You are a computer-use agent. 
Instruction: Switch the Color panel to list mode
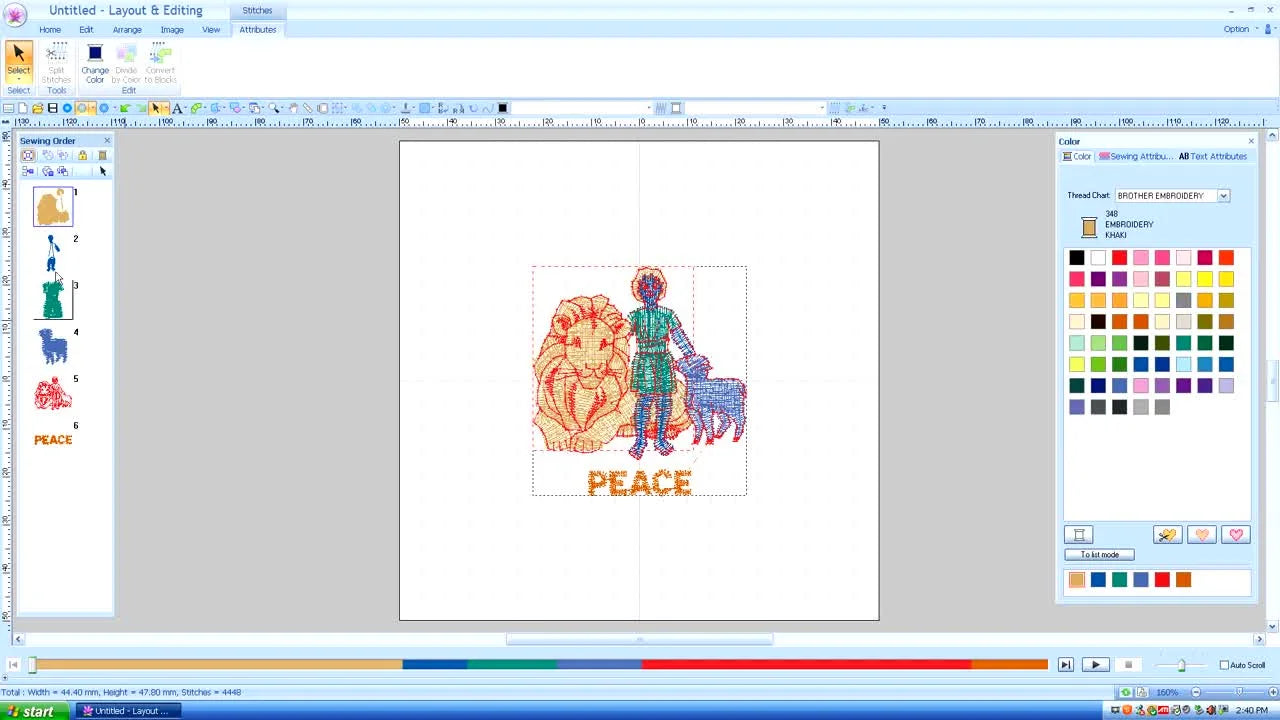coord(1099,553)
